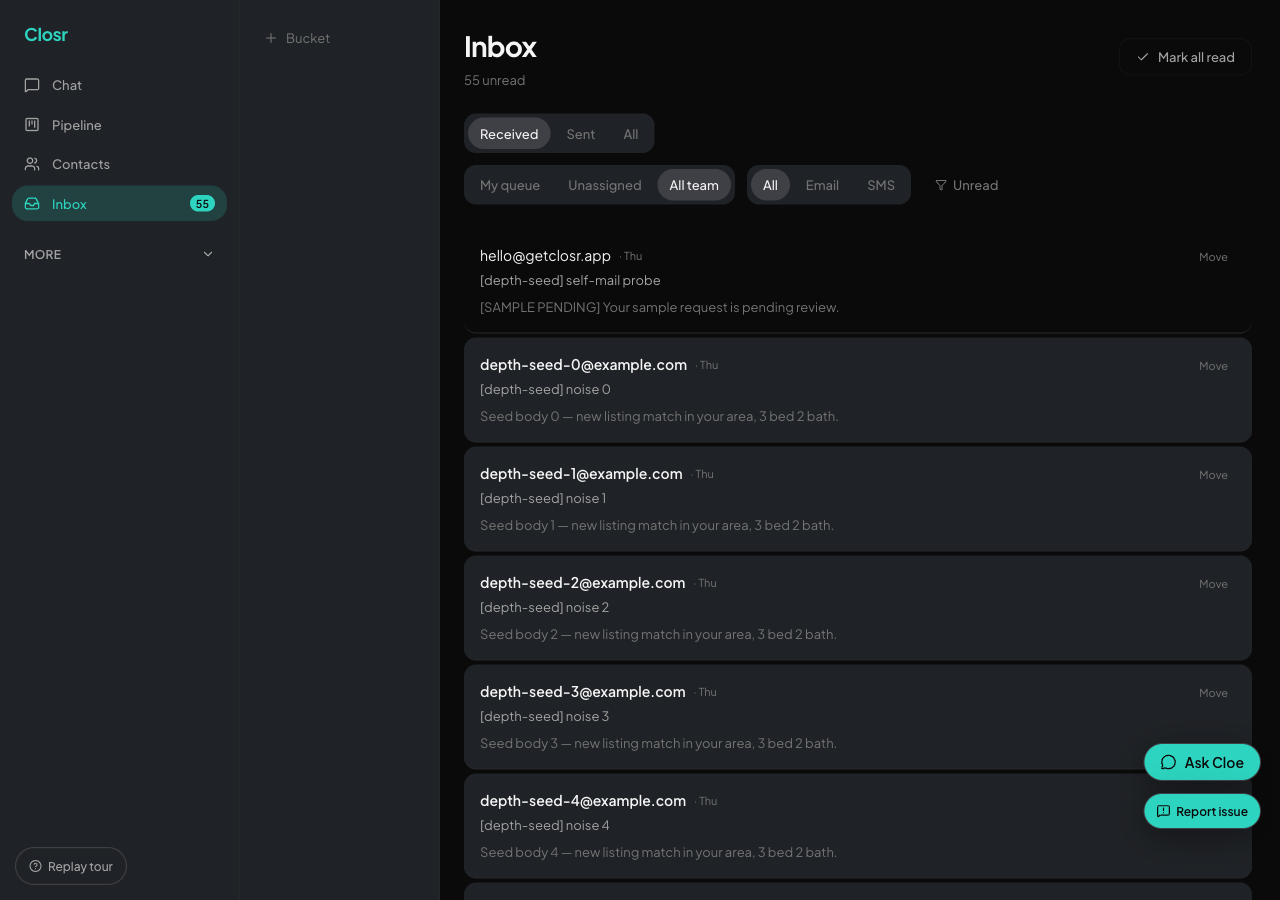Image resolution: width=1280 pixels, height=900 pixels.
Task: Select All channel filter before Email
Action: coord(770,185)
